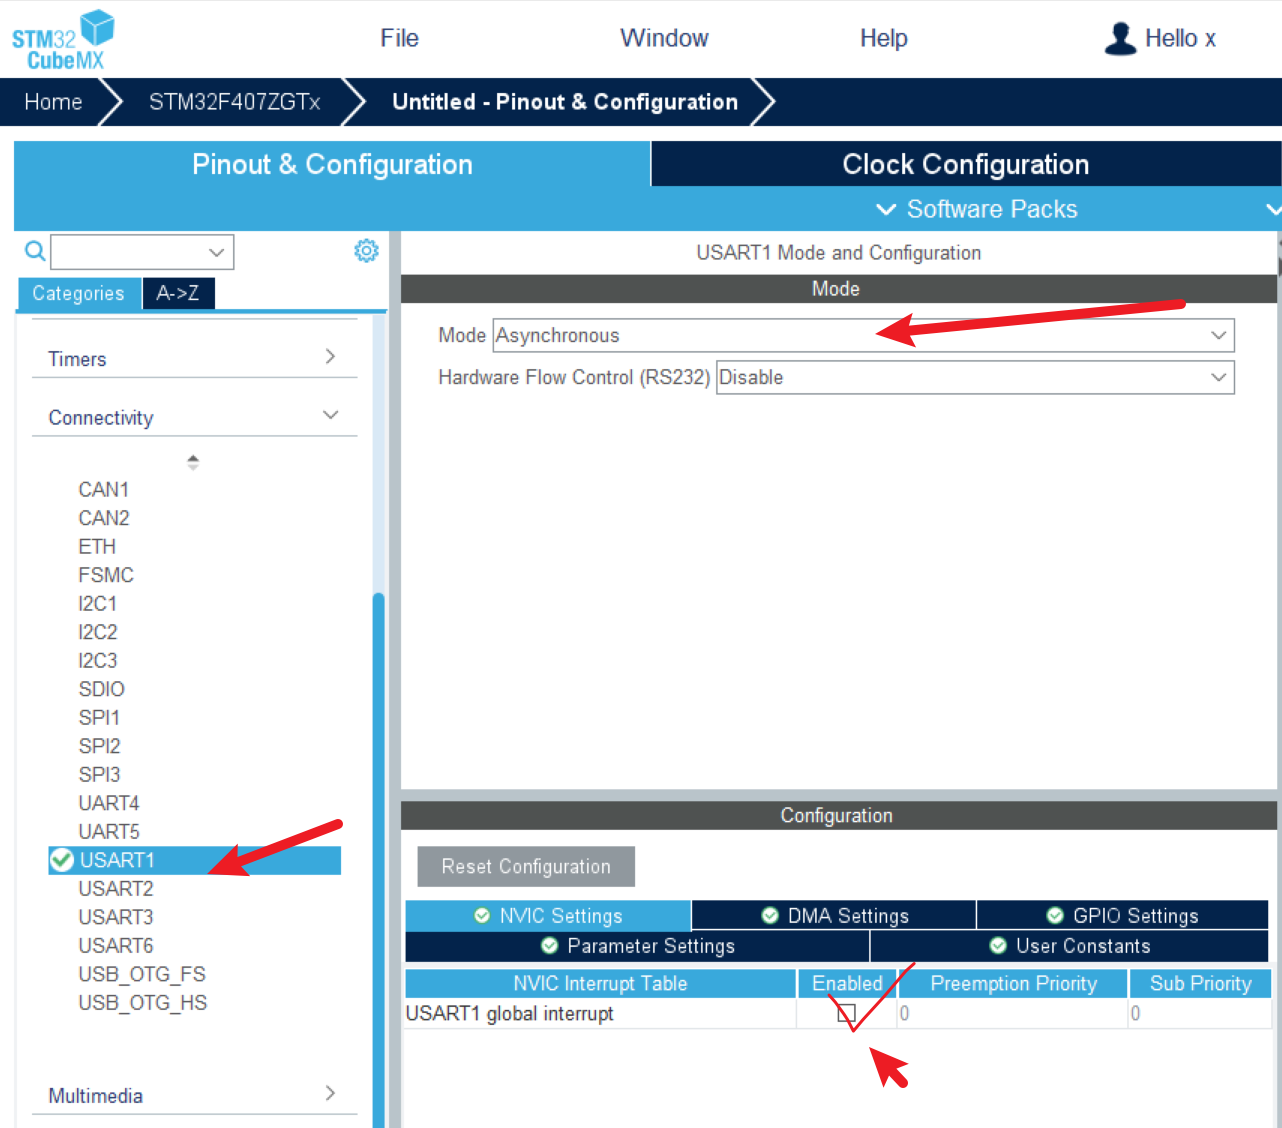Expand the Software Packs dropdown
Screen dimensions: 1282x1128
pyautogui.click(x=977, y=209)
